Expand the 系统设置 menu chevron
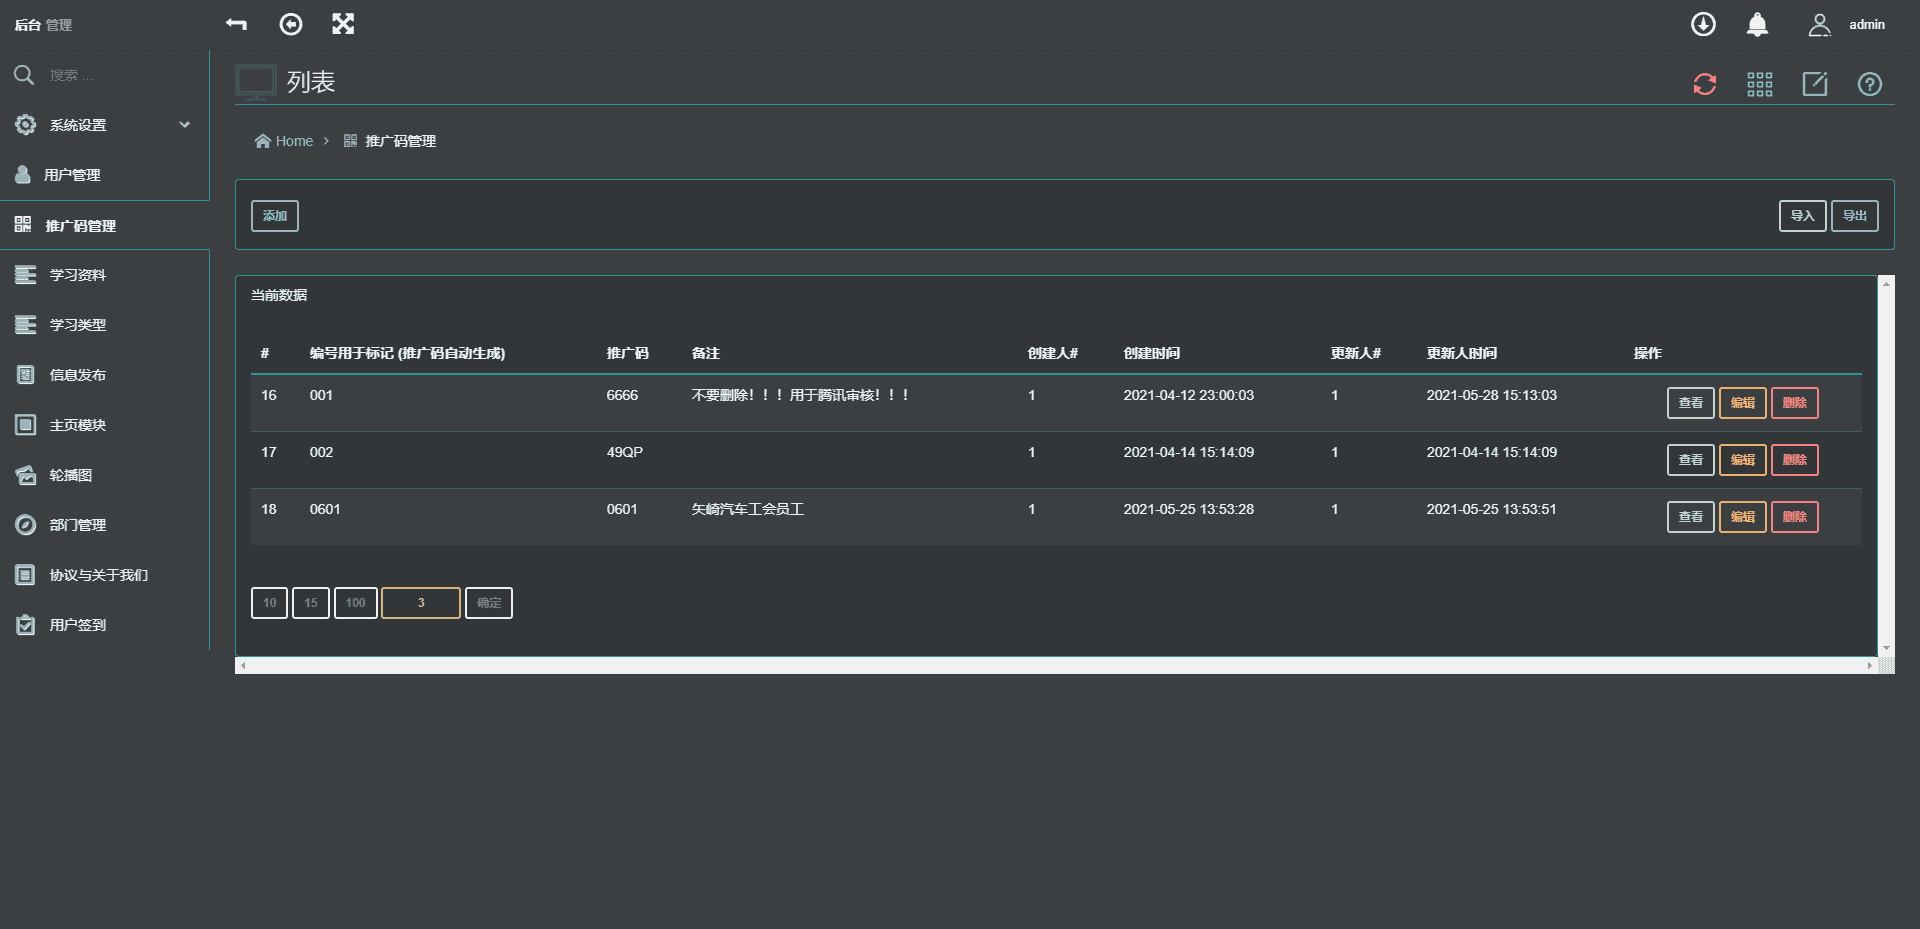The image size is (1920, 929). [185, 125]
